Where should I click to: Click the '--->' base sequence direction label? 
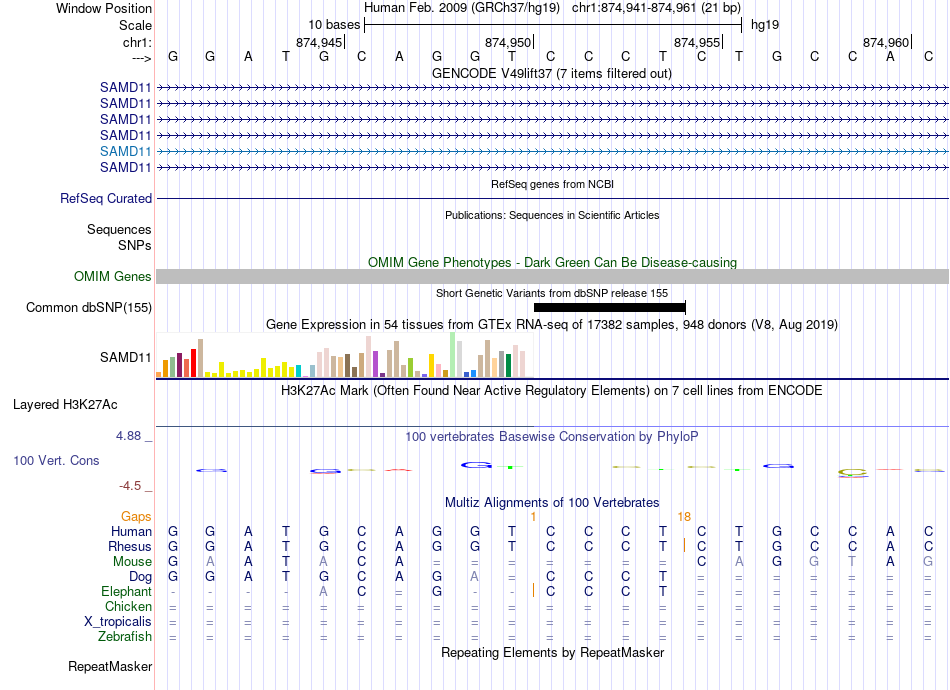click(x=142, y=58)
